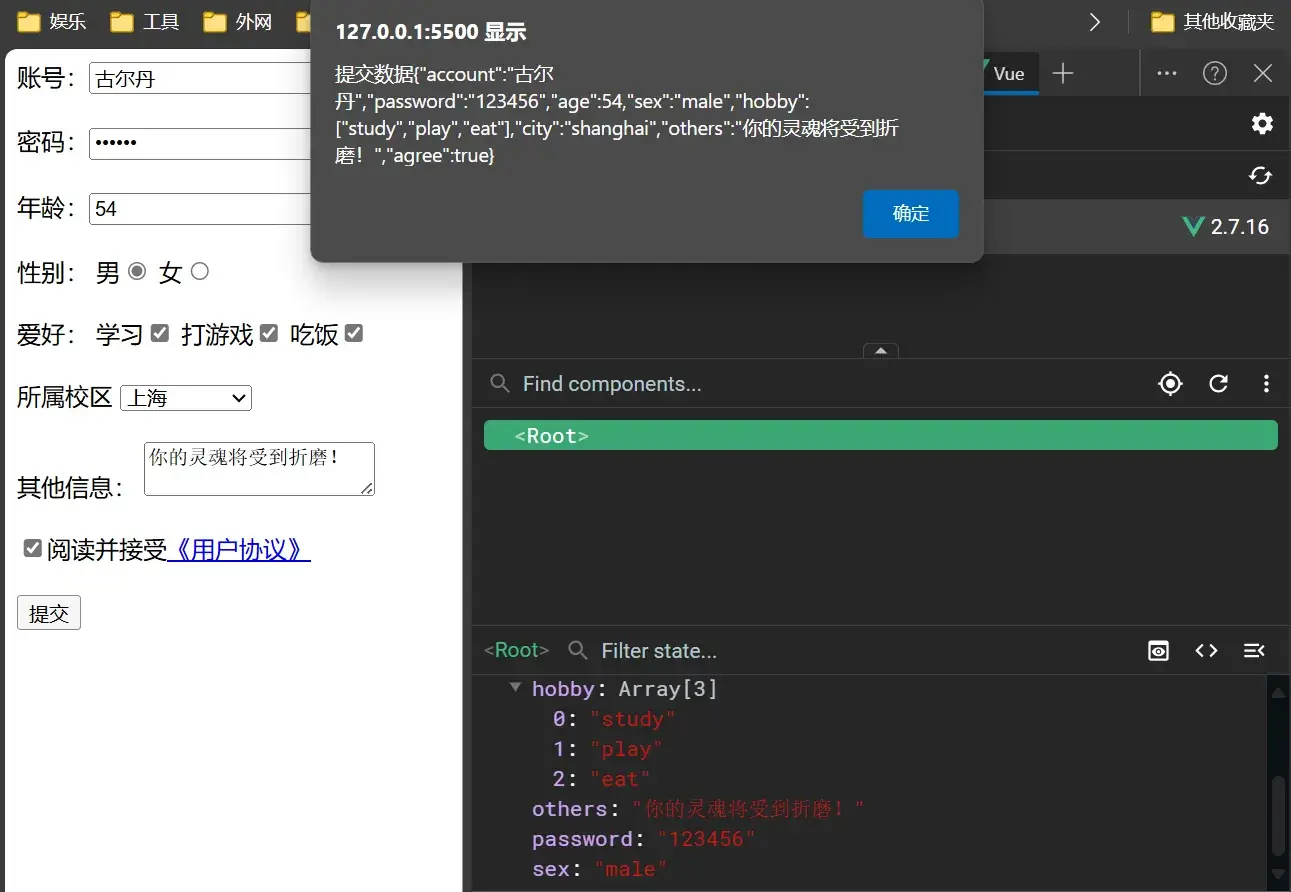
Task: Click the Vue 2.7.16 version label
Action: click(x=1226, y=227)
